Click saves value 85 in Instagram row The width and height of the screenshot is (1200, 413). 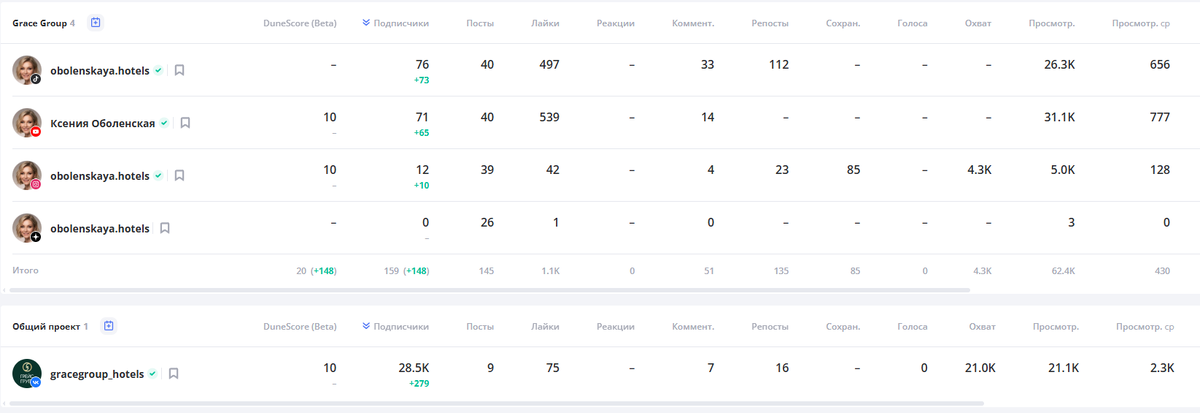(x=853, y=170)
